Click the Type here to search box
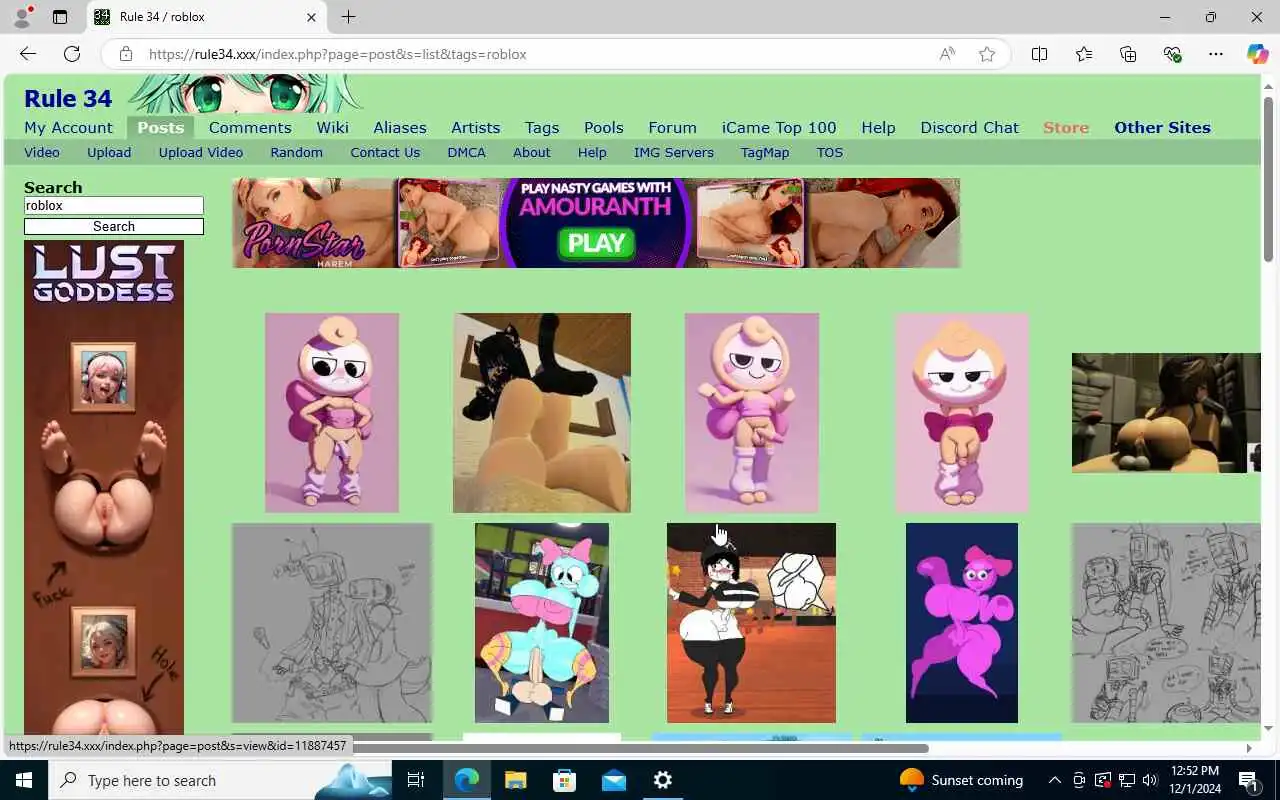The width and height of the screenshot is (1280, 800). tap(220, 780)
